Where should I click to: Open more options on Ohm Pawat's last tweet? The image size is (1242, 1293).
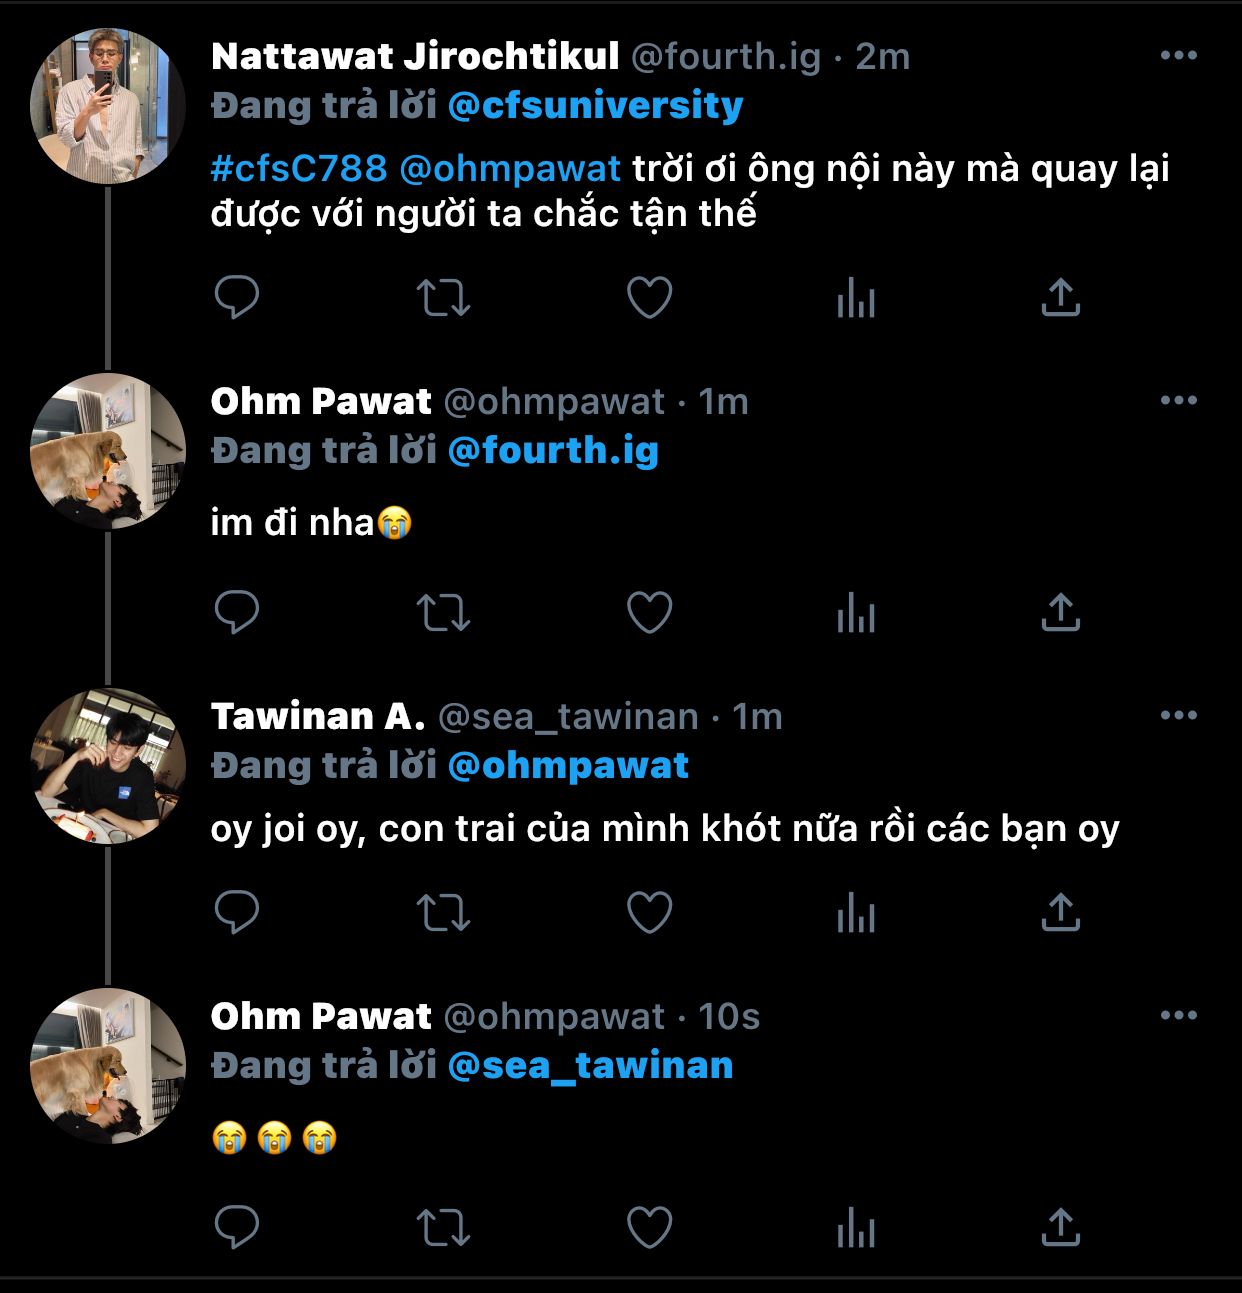pos(1178,1016)
